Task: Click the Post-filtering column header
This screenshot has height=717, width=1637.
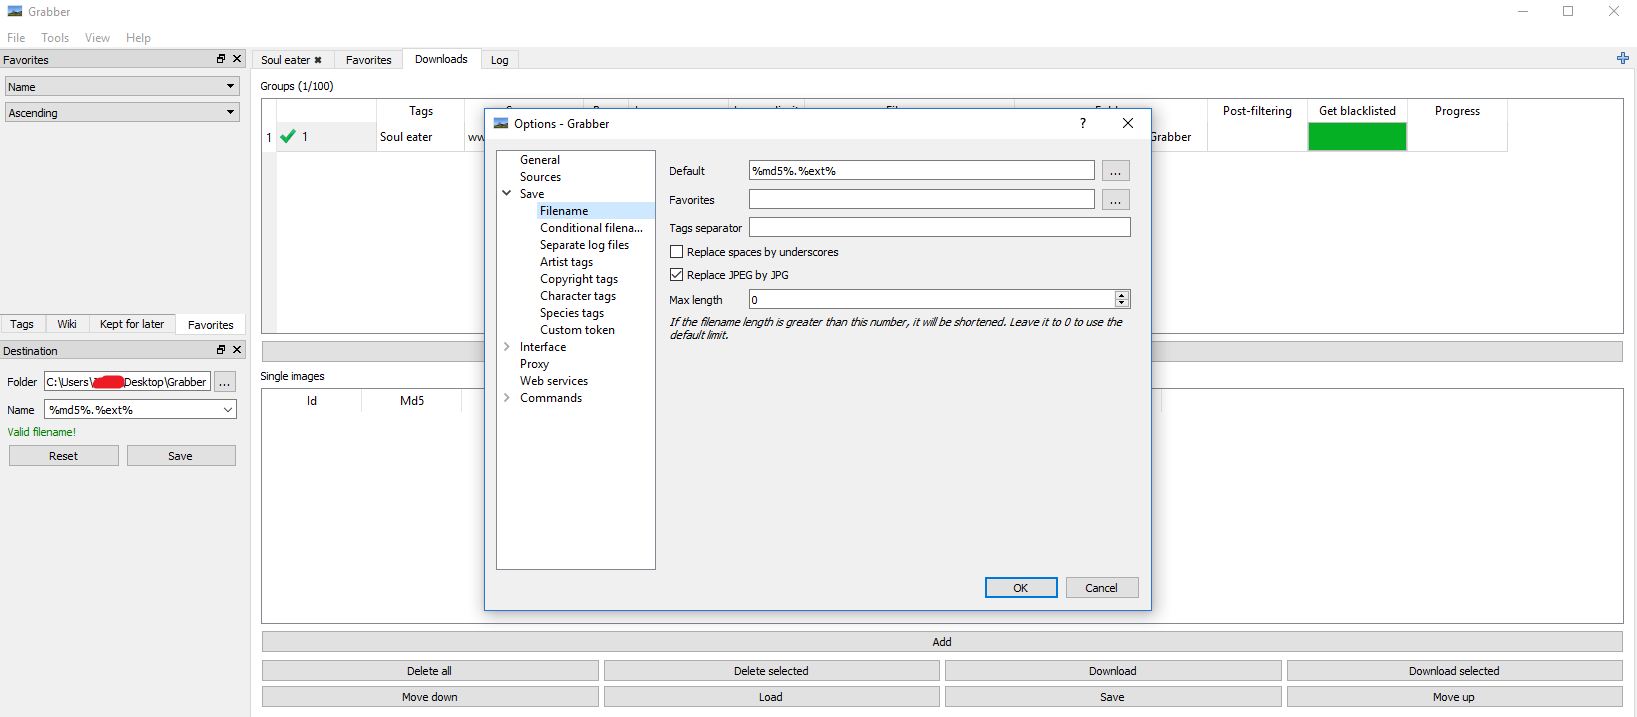Action: (1257, 111)
